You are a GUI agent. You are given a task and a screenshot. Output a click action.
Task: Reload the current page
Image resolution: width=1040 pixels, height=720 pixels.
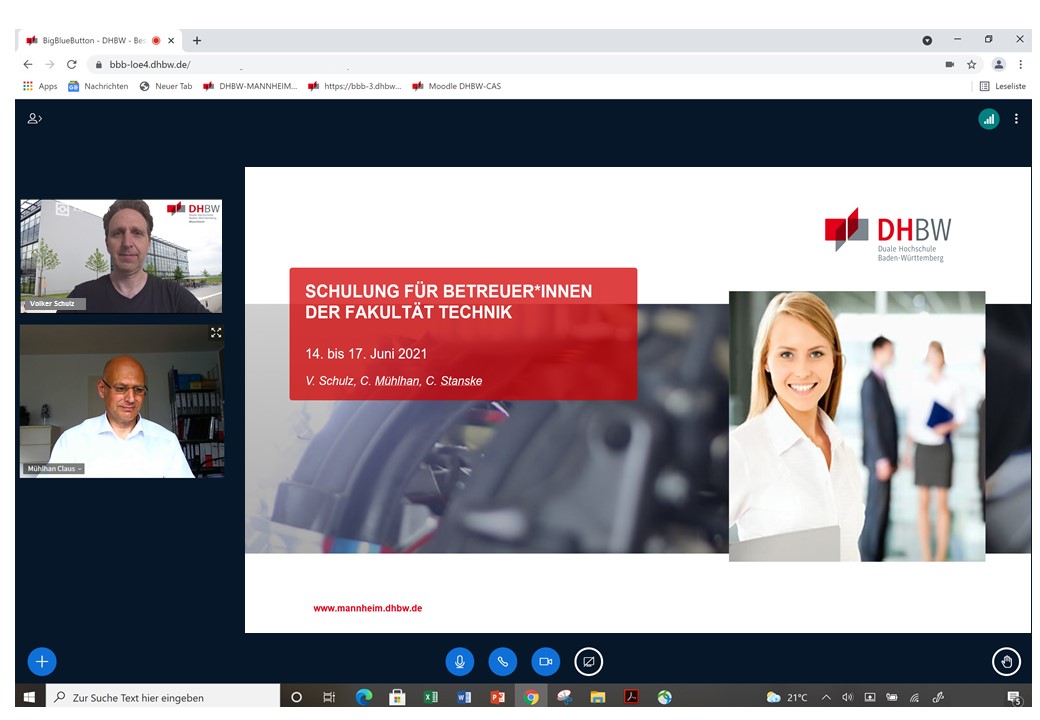pos(71,64)
